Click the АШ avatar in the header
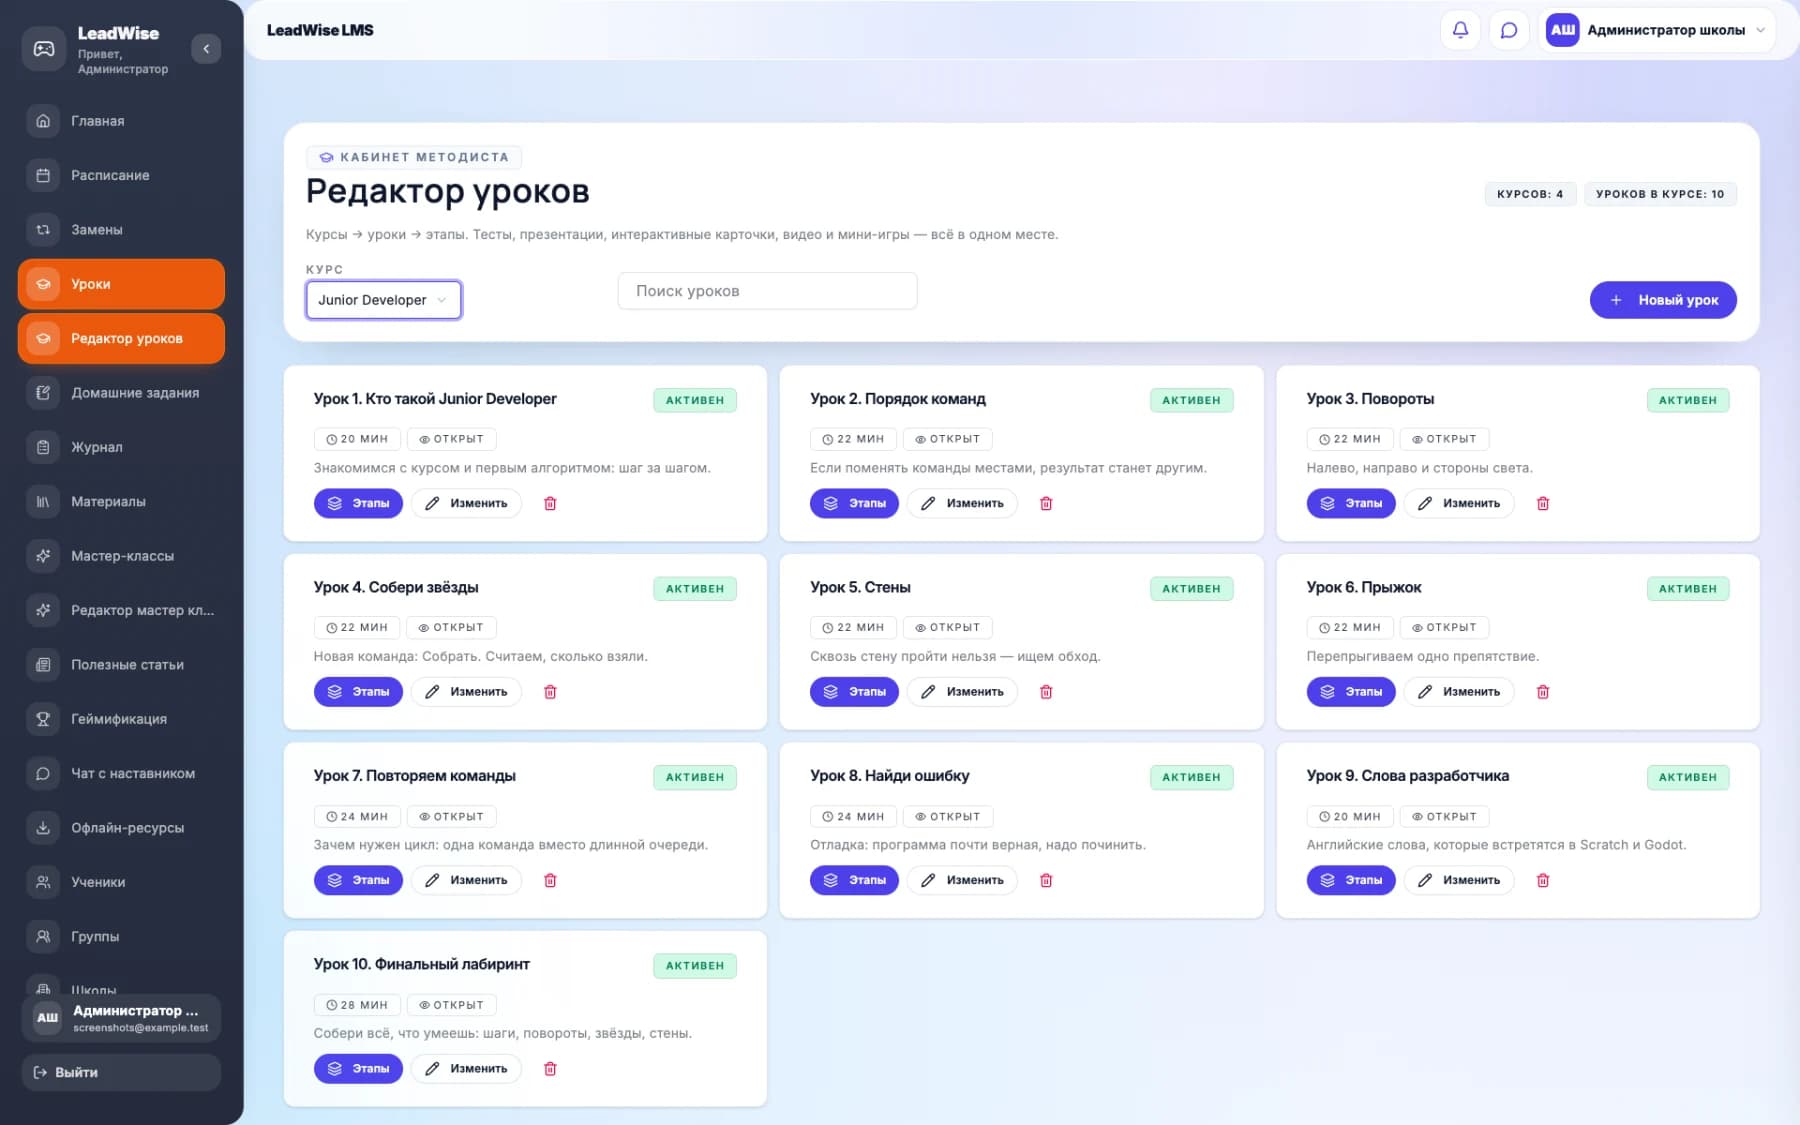 pos(1563,30)
